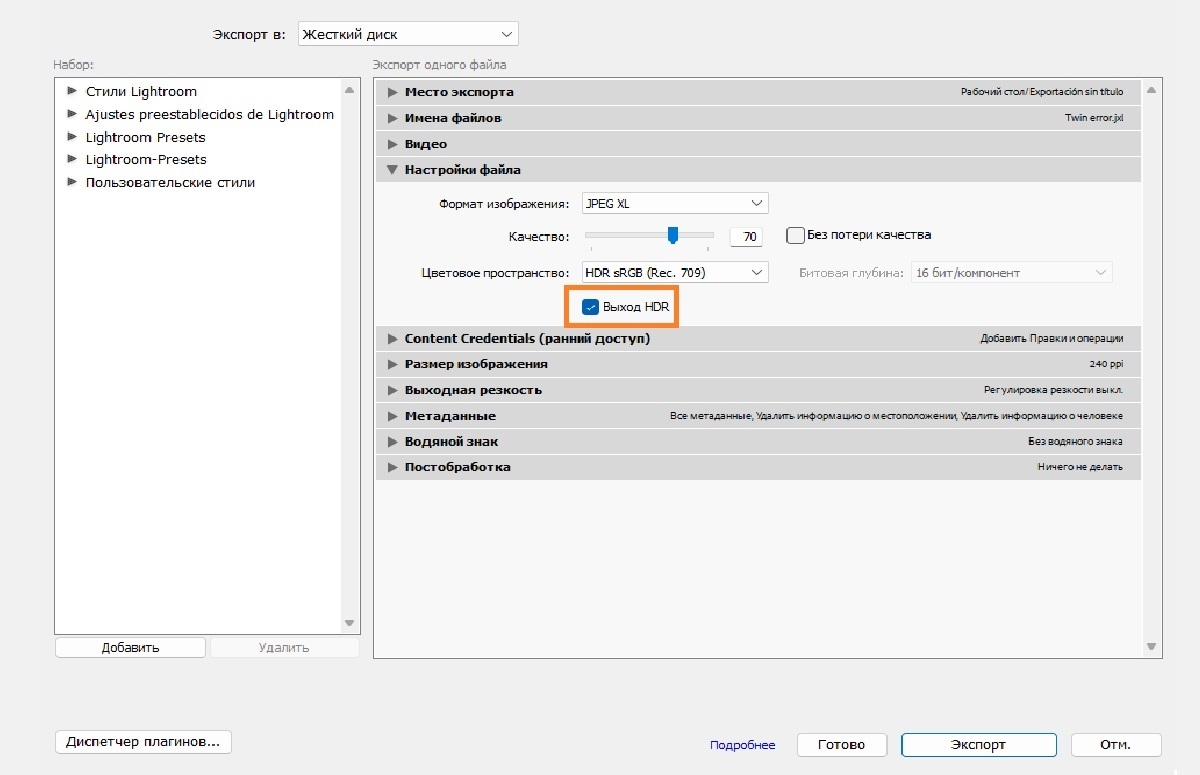Expand Пользовательские стили folder
Screen dimensions: 1200x775
click(72, 182)
